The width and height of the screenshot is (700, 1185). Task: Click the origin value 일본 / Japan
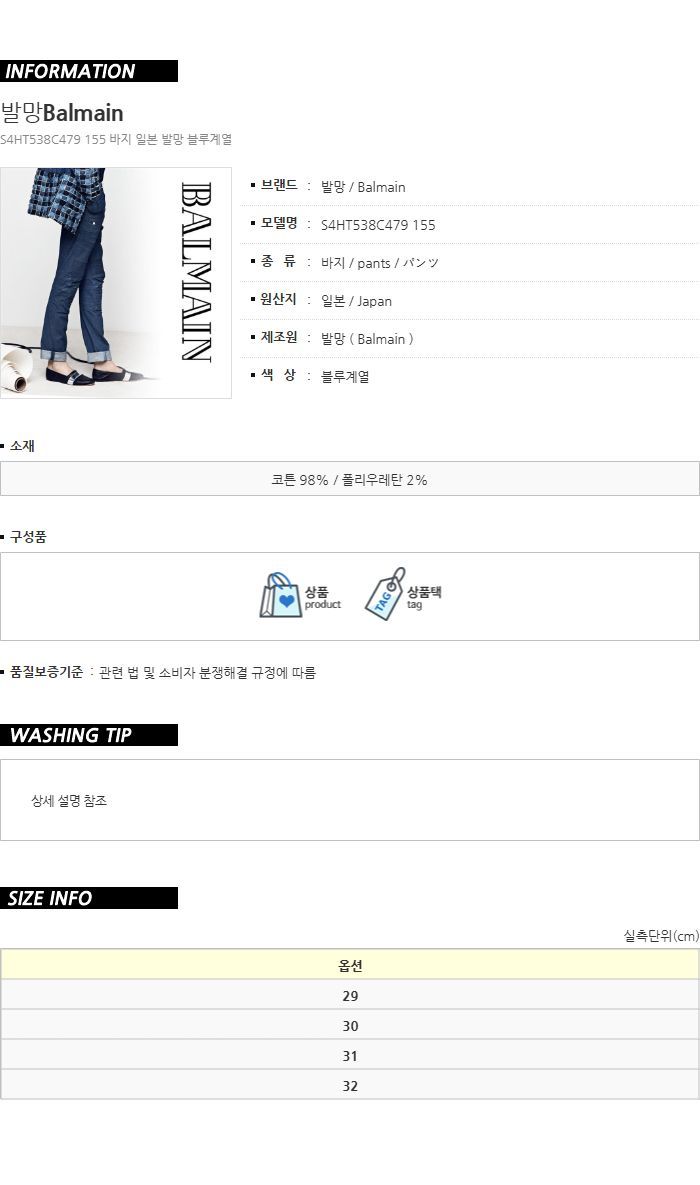click(x=356, y=301)
